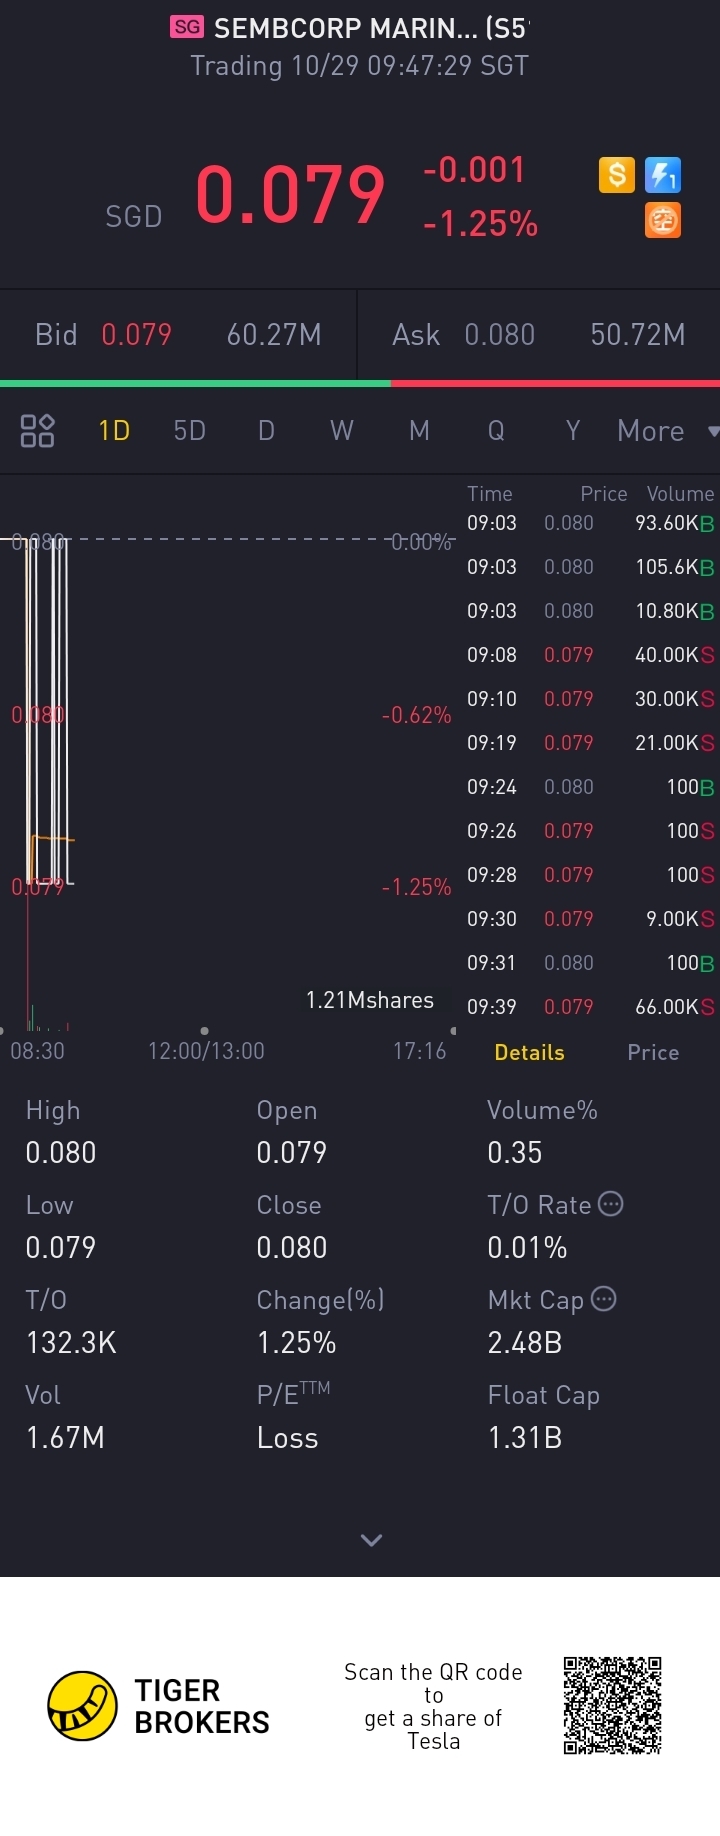Select the 09:39 trade of 66.00K
Viewport: 720px width, 1836px height.
[x=590, y=1007]
